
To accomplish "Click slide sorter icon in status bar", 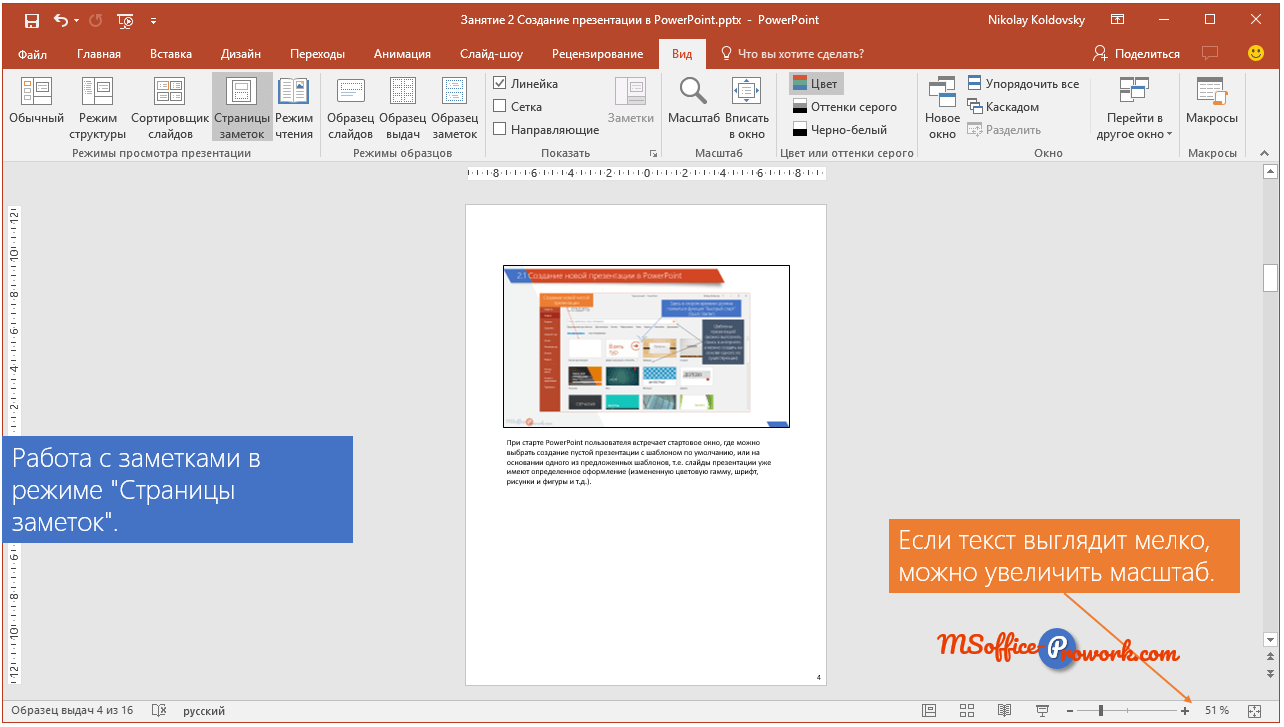I will [x=967, y=710].
